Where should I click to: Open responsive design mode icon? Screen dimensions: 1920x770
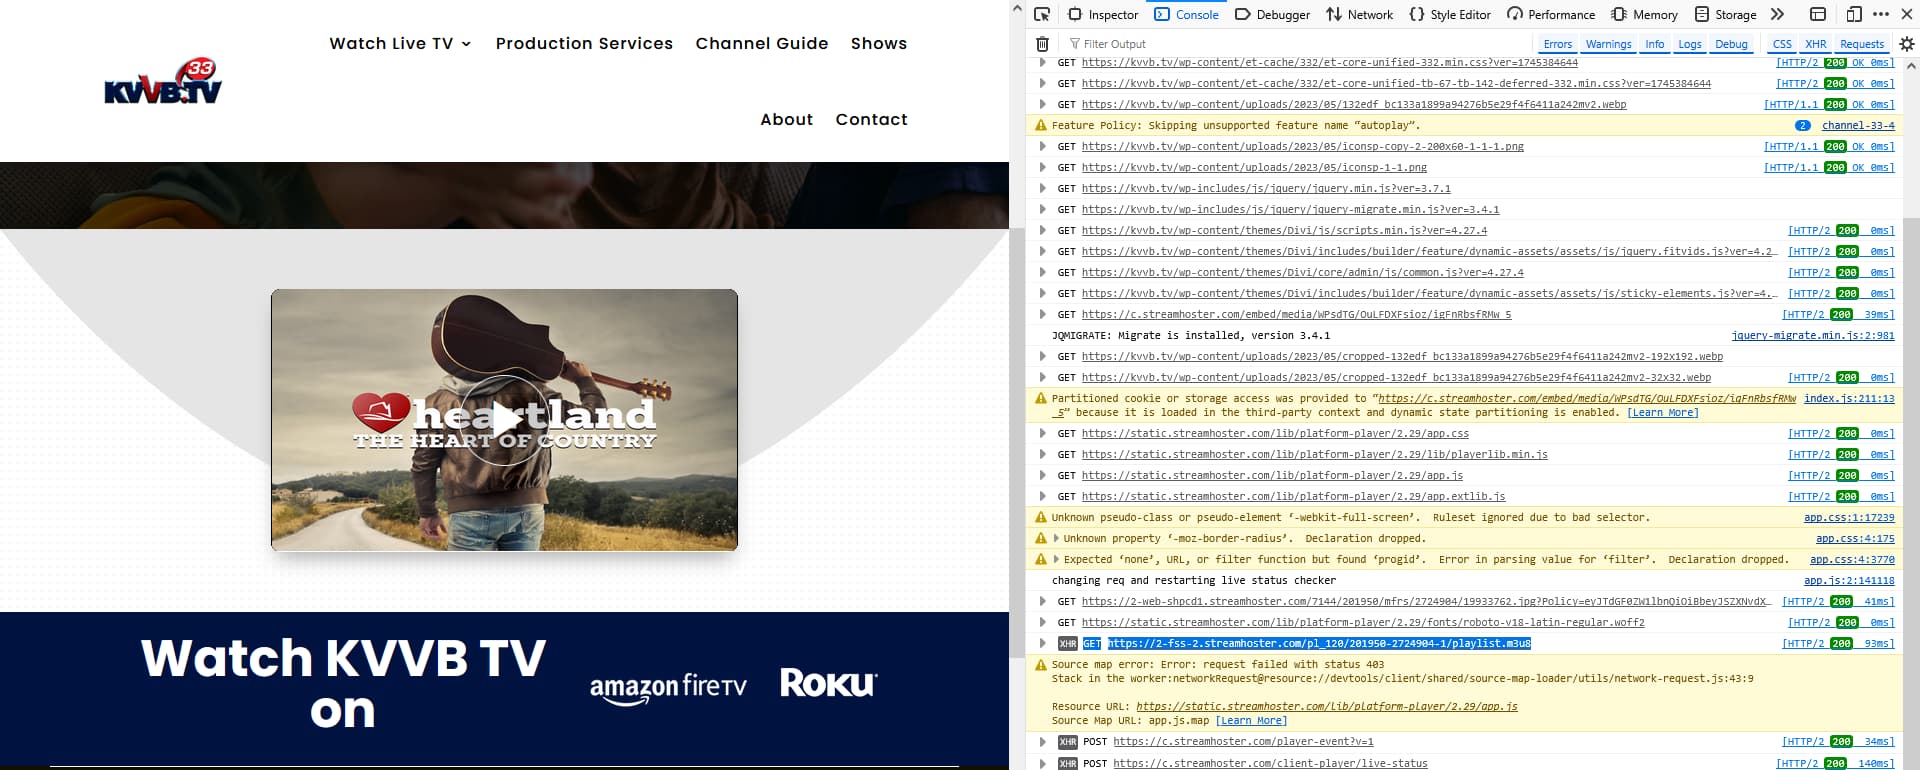click(1853, 14)
